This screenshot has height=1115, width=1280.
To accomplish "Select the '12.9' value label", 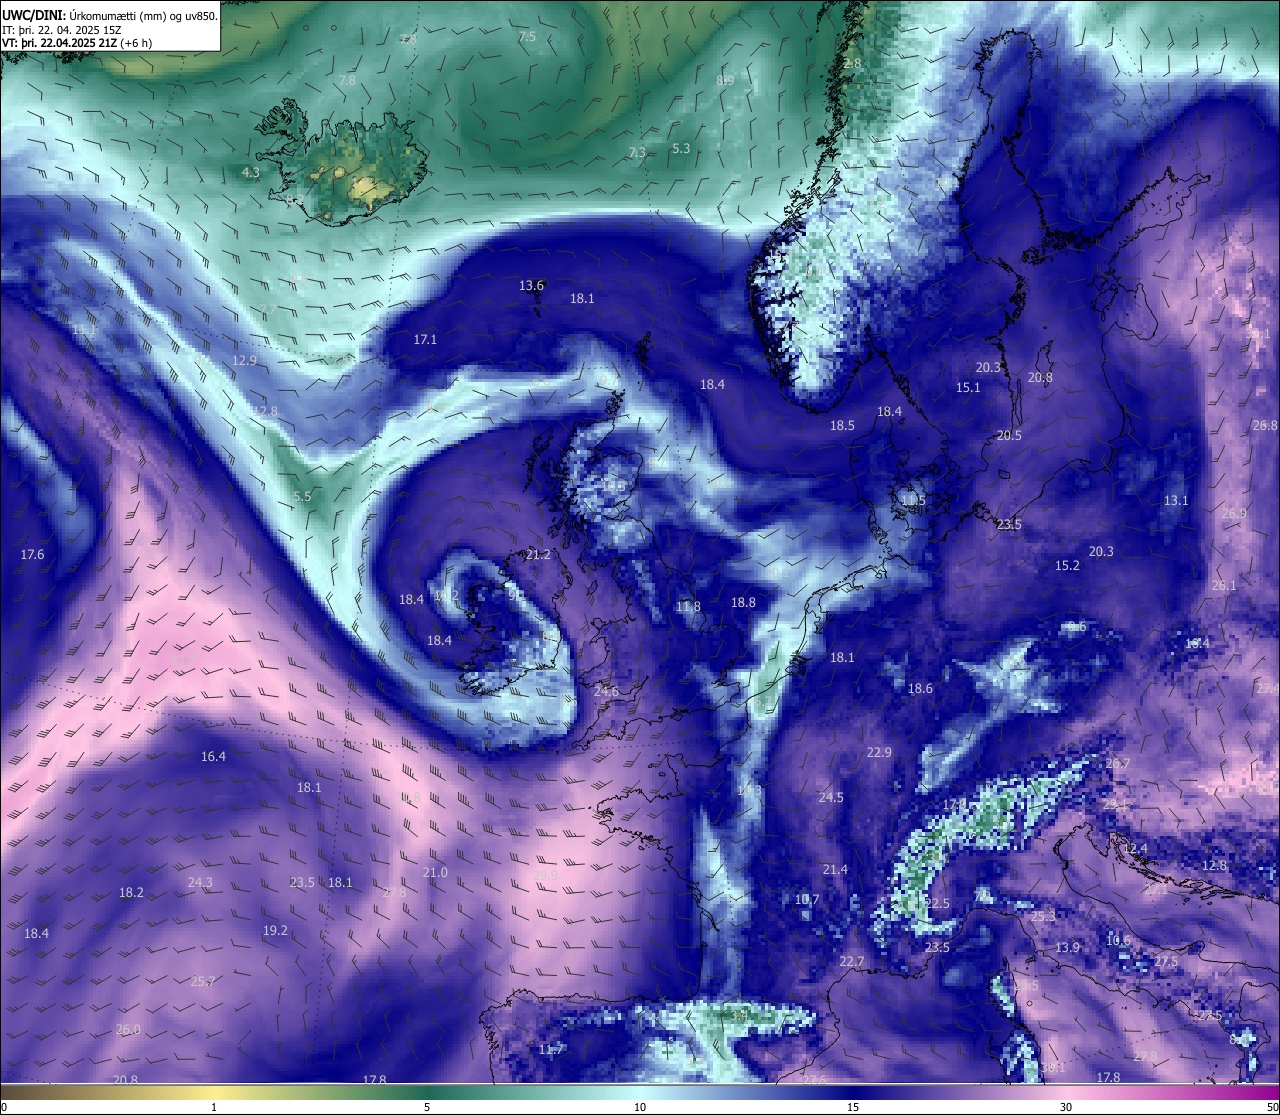I will click(x=244, y=361).
